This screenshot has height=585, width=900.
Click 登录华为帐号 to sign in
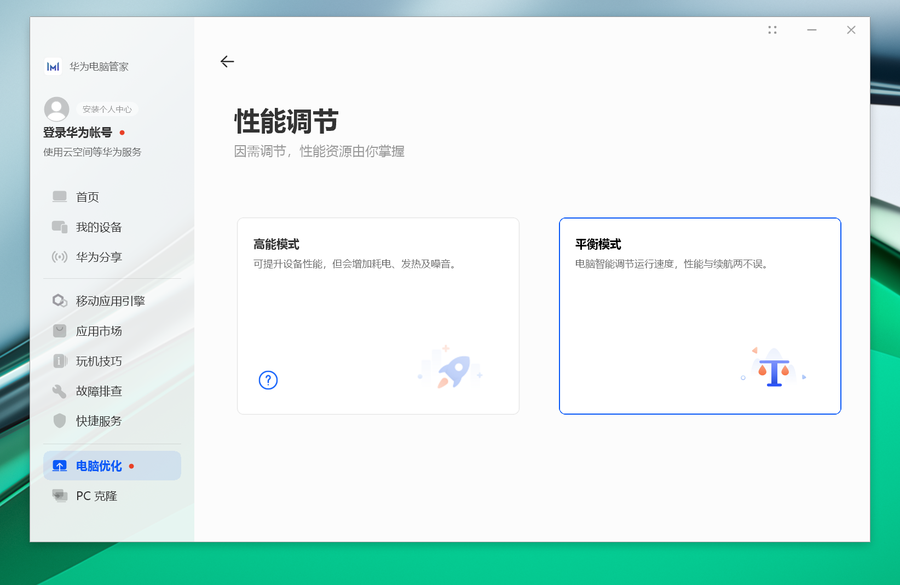coord(78,133)
